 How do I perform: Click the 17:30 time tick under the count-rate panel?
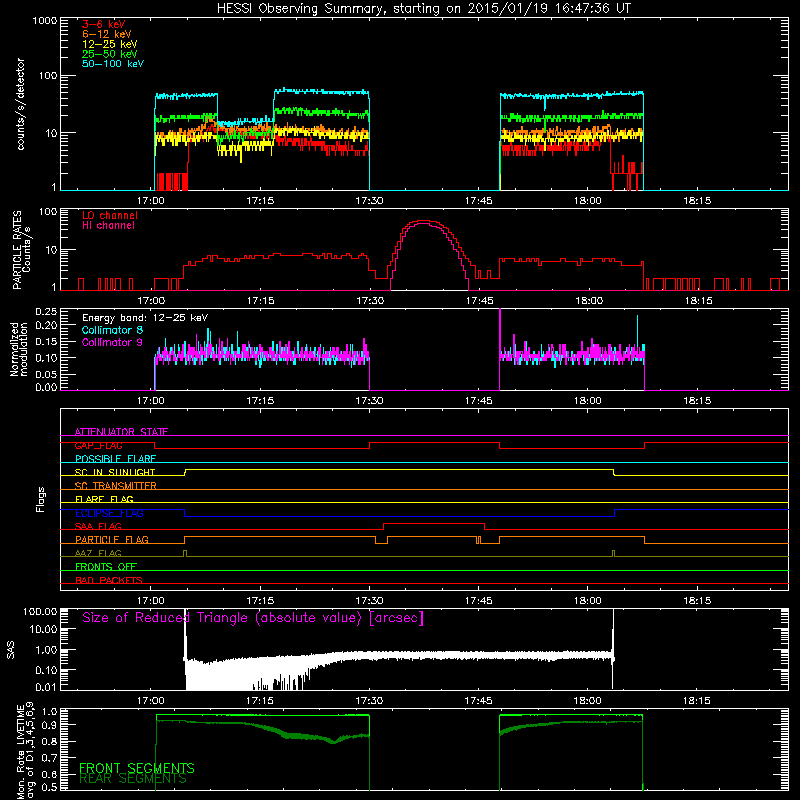click(x=369, y=201)
